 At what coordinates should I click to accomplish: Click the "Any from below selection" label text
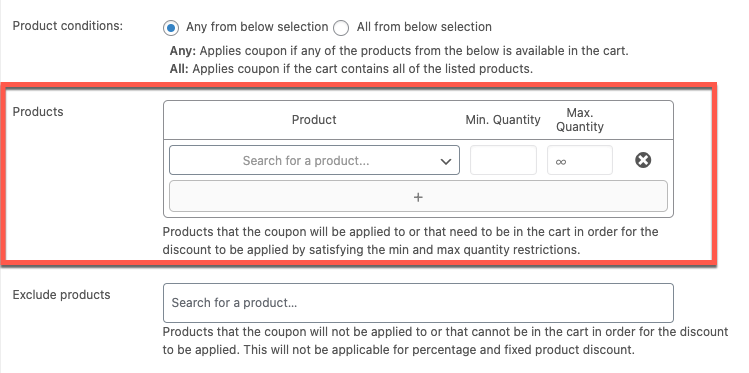pyautogui.click(x=257, y=27)
